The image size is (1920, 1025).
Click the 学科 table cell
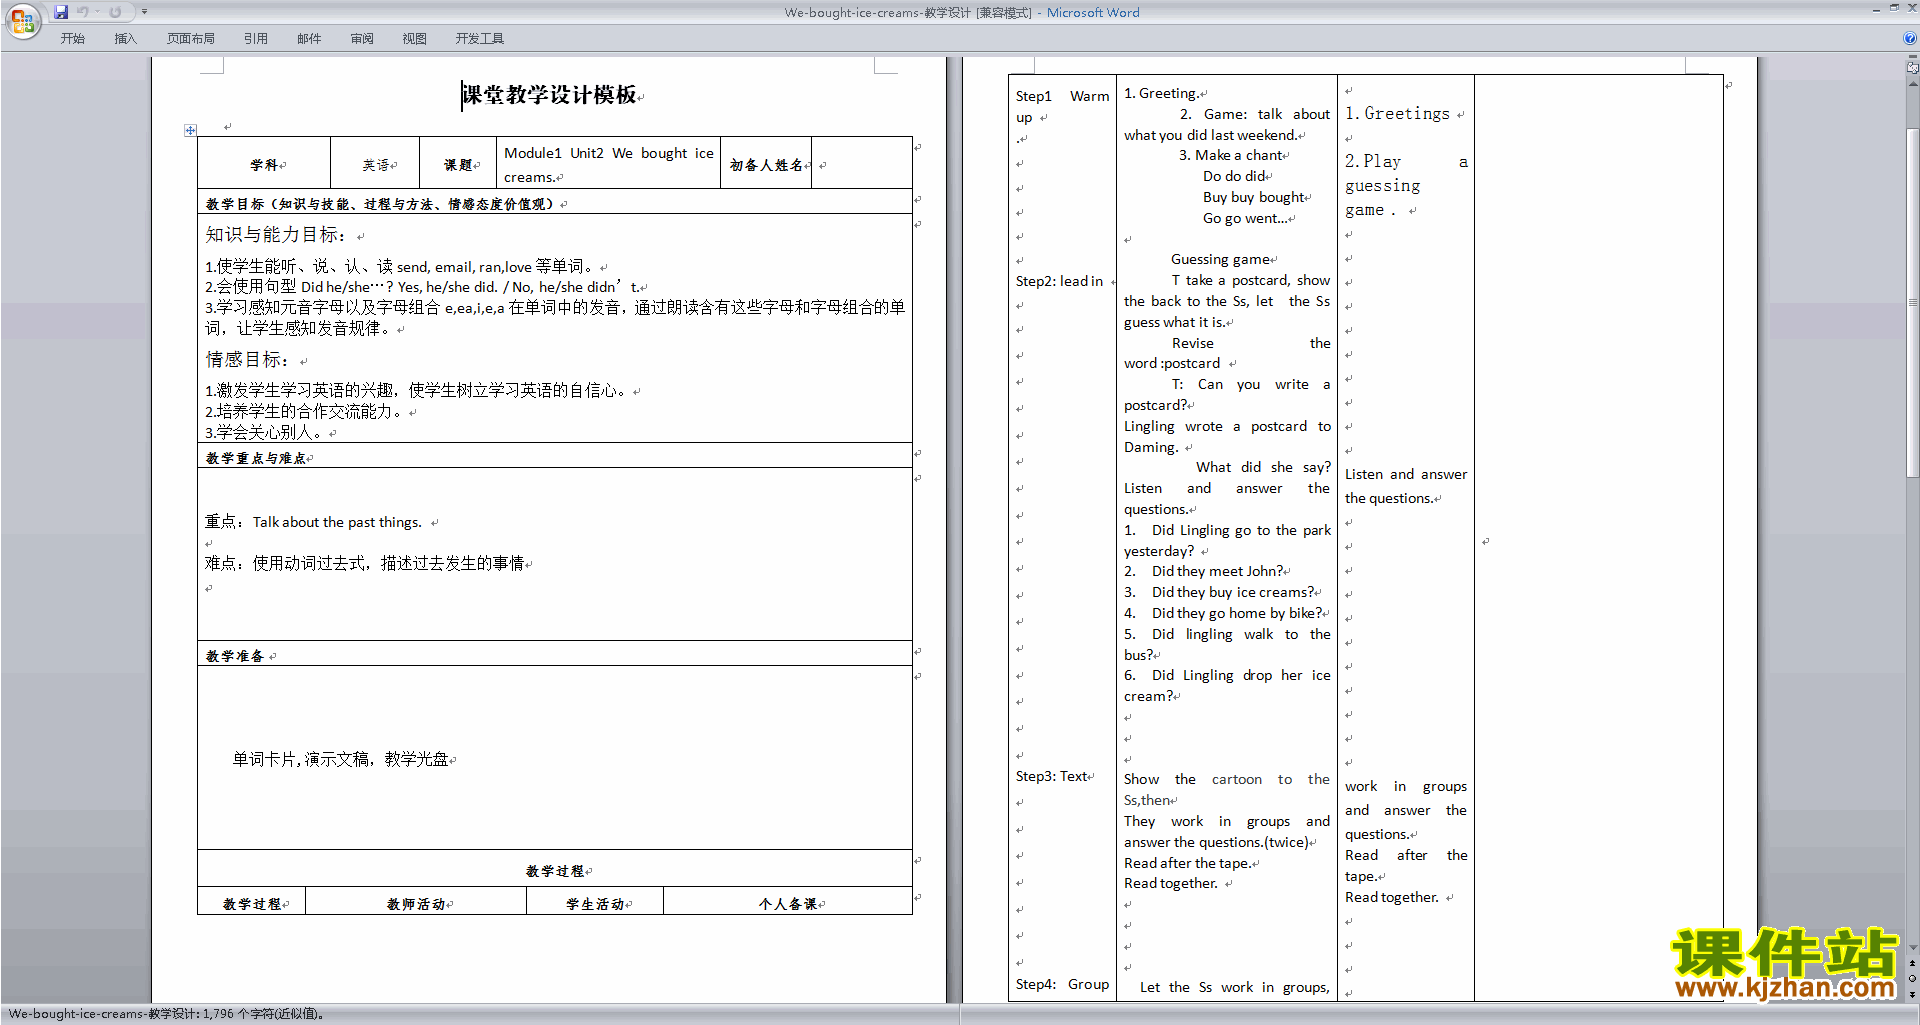pos(264,165)
